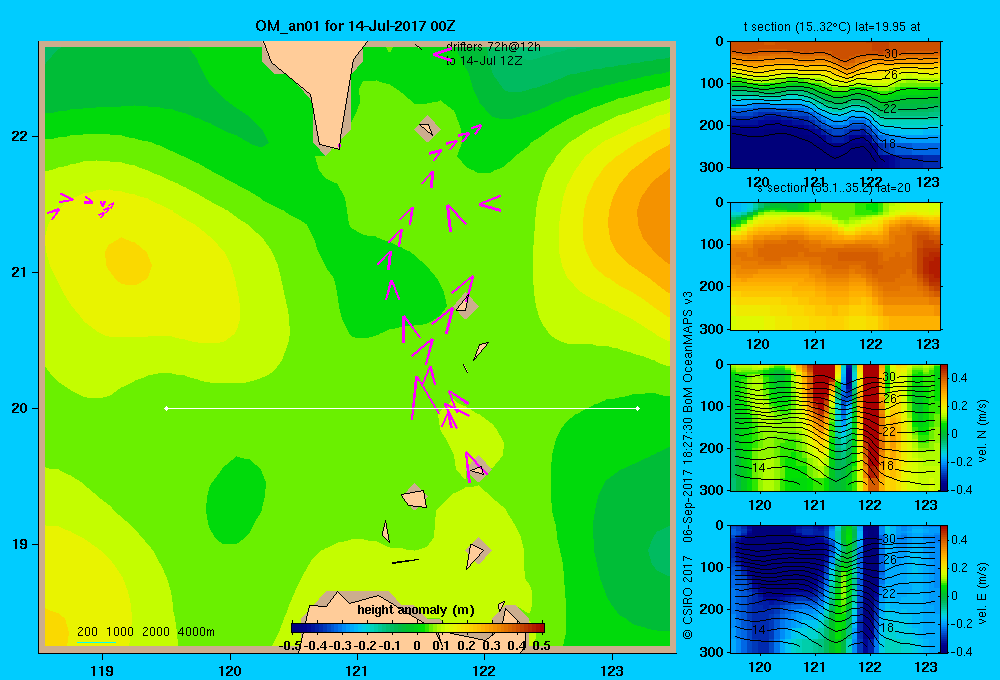
Task: Click the "1000" depth contour legend entry
Action: (120, 632)
